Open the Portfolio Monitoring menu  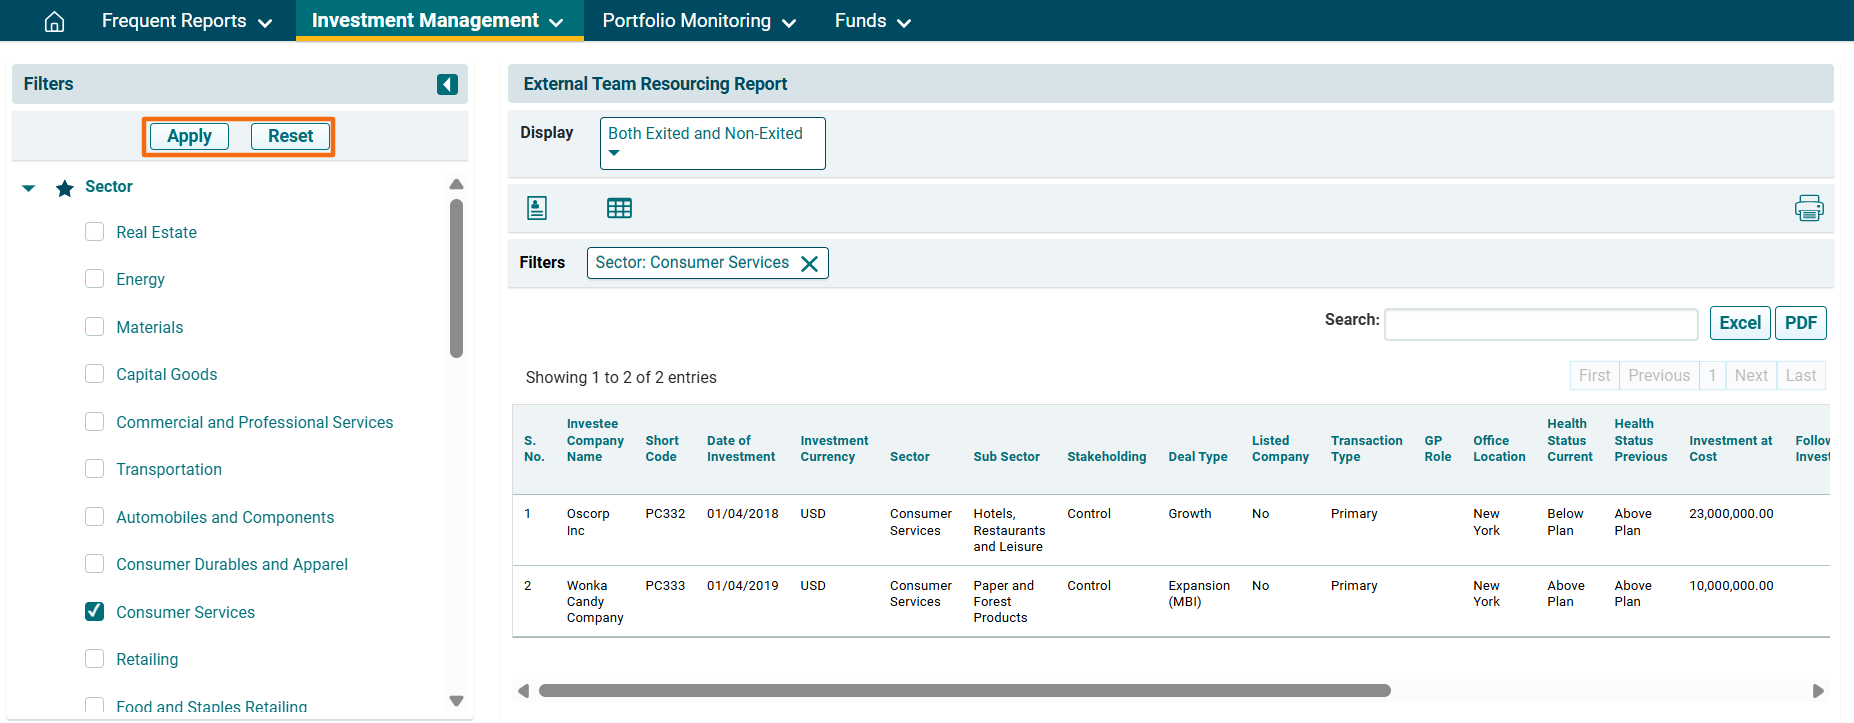pos(698,21)
